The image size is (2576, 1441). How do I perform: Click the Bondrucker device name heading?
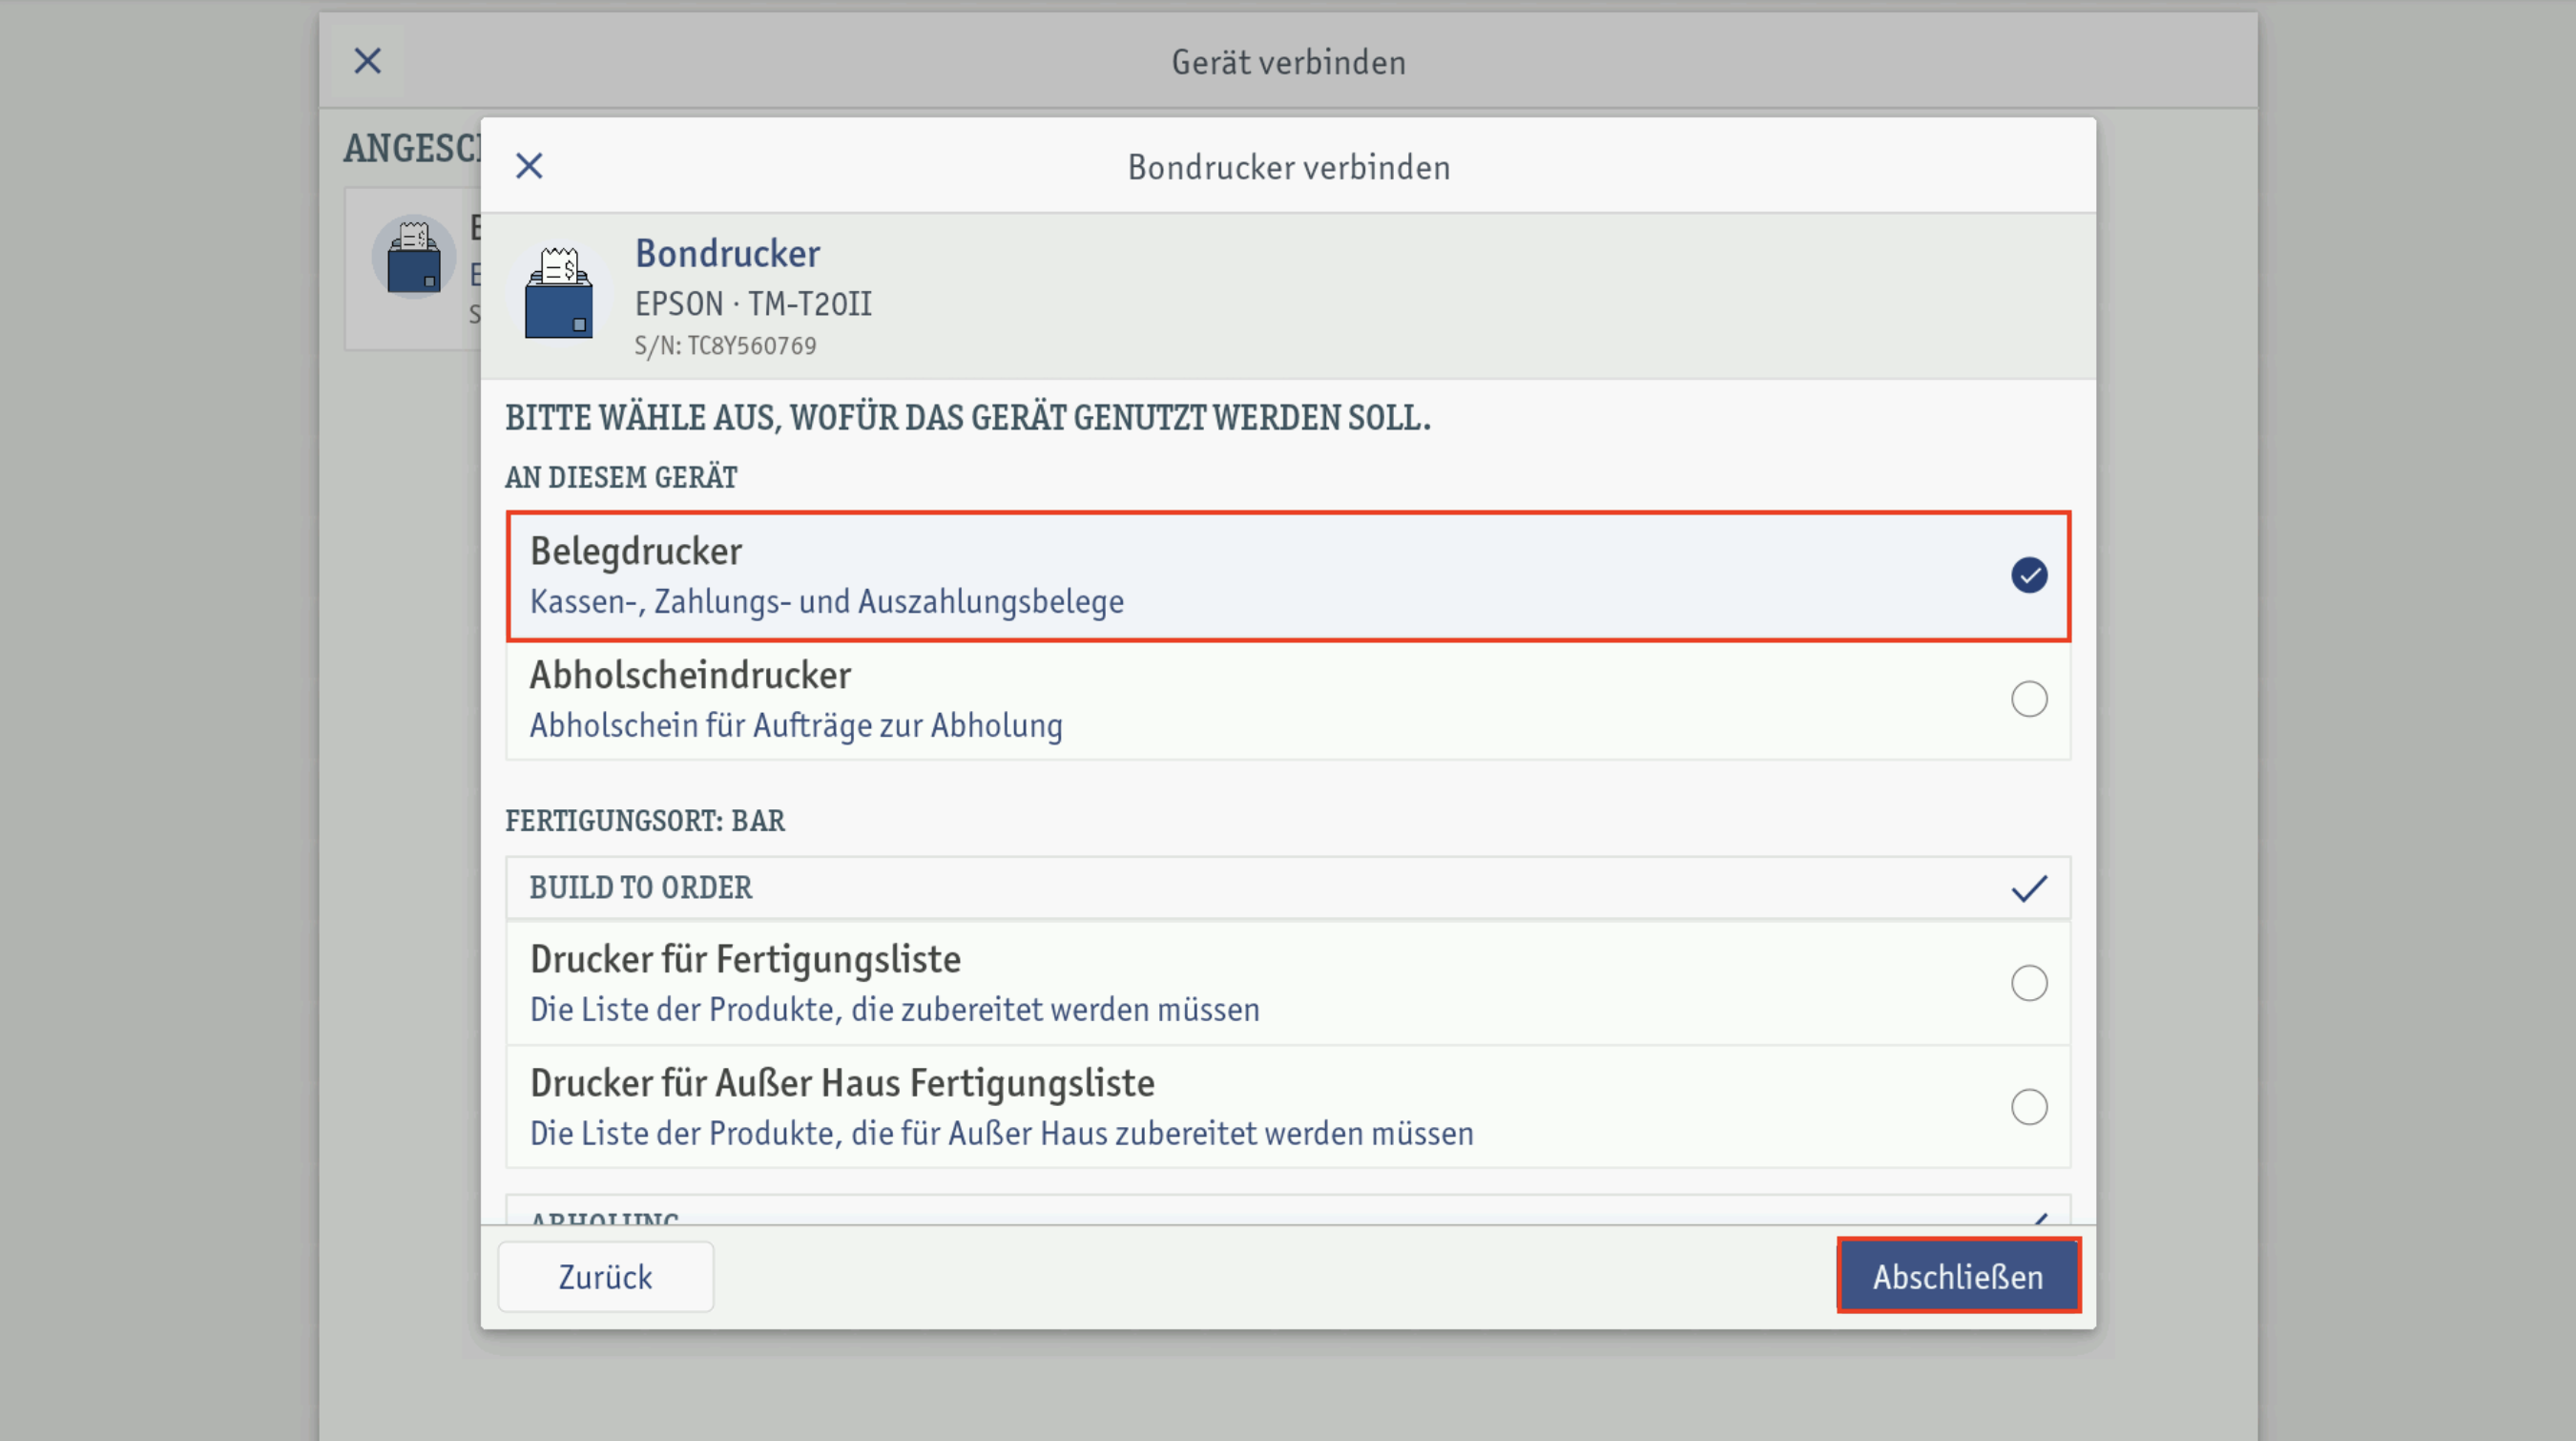coord(728,254)
